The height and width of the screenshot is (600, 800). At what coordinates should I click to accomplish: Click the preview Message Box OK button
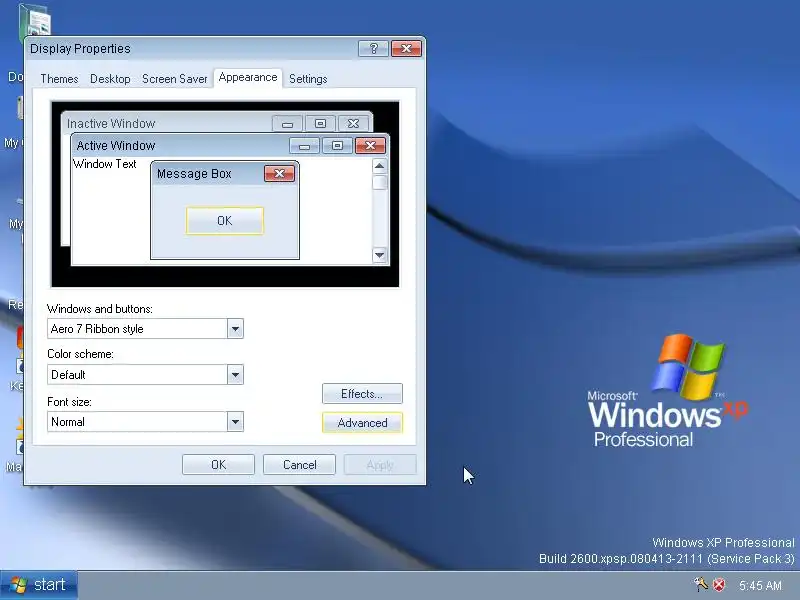click(225, 221)
